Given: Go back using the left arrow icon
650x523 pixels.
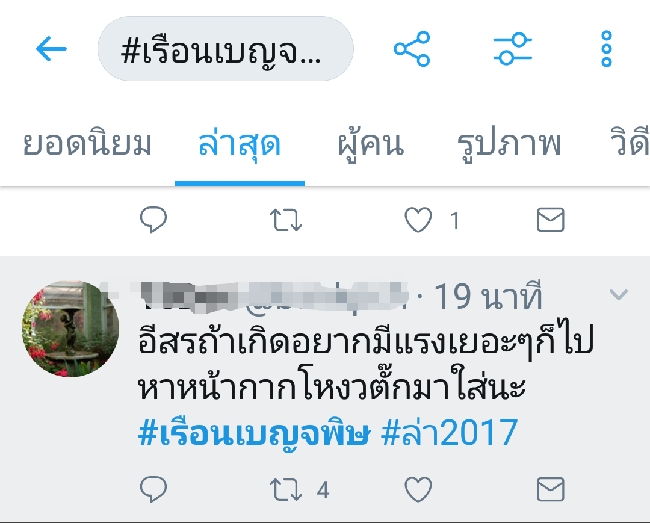Looking at the screenshot, I should tap(51, 49).
